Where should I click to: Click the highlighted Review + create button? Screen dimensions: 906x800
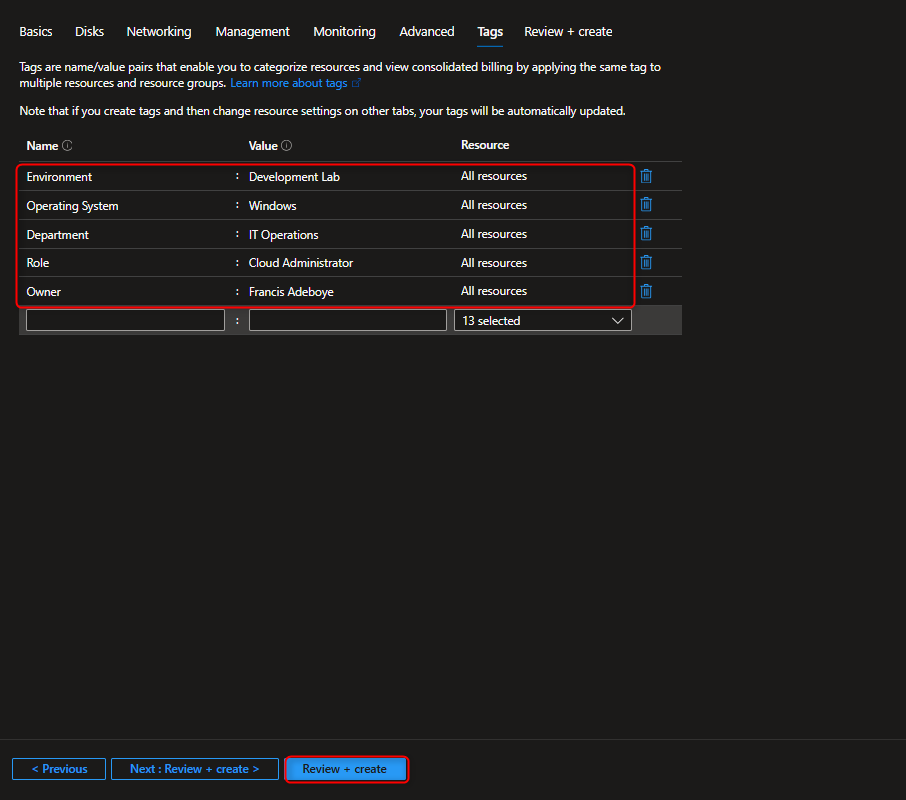[346, 769]
